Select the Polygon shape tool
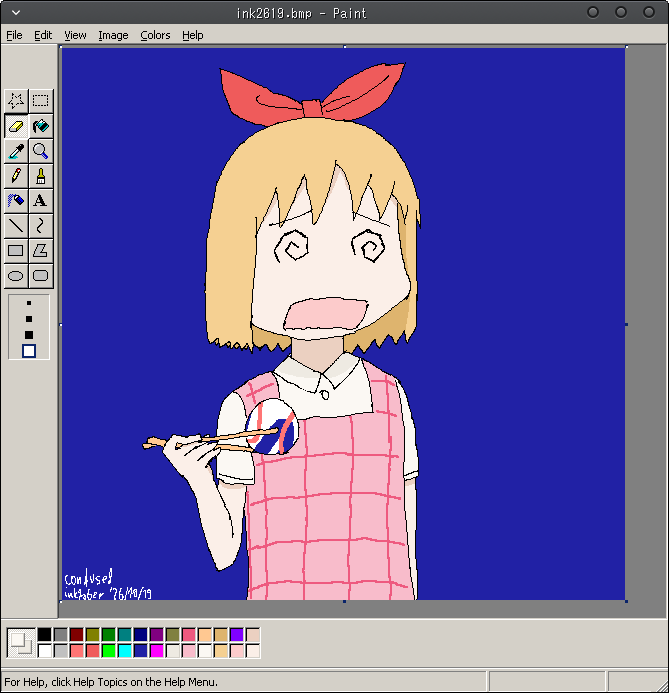The image size is (669, 693). 41,251
